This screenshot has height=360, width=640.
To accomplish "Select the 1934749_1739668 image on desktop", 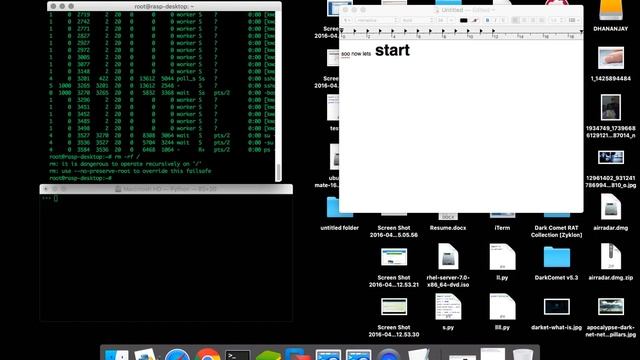I will (611, 107).
